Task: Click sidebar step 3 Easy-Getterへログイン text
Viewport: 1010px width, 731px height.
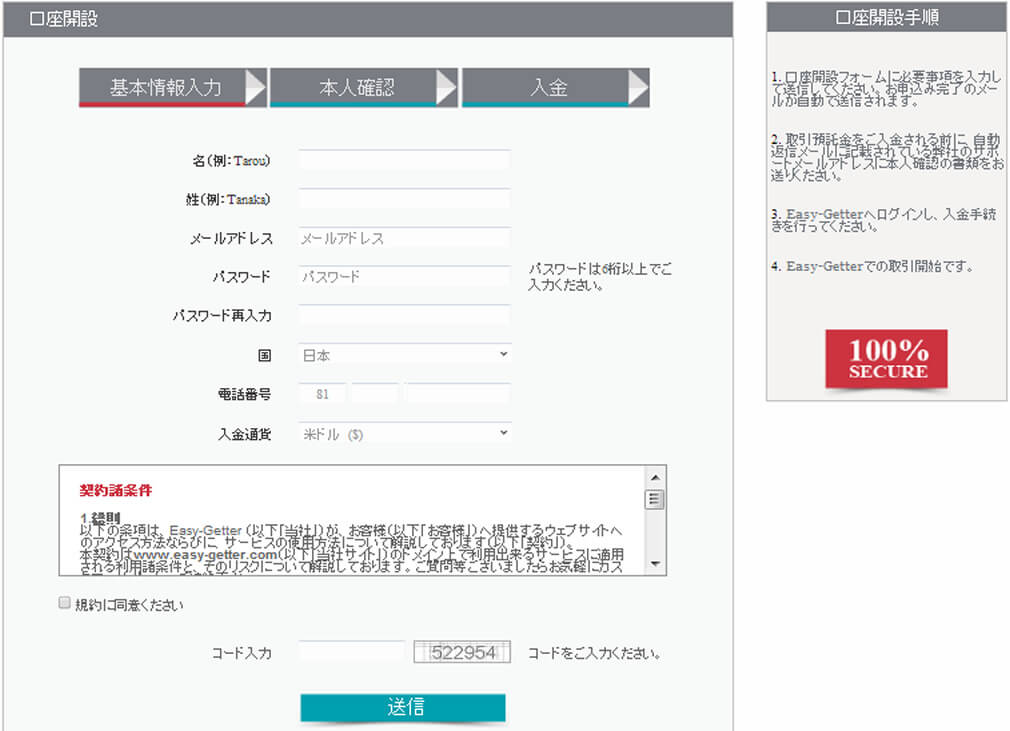Action: coord(884,220)
